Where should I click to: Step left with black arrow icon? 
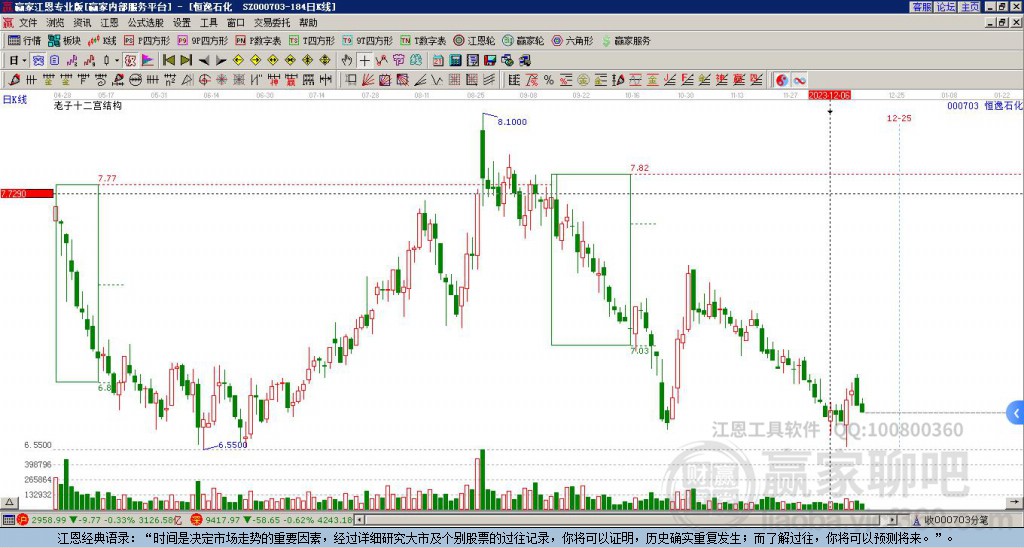click(x=204, y=61)
